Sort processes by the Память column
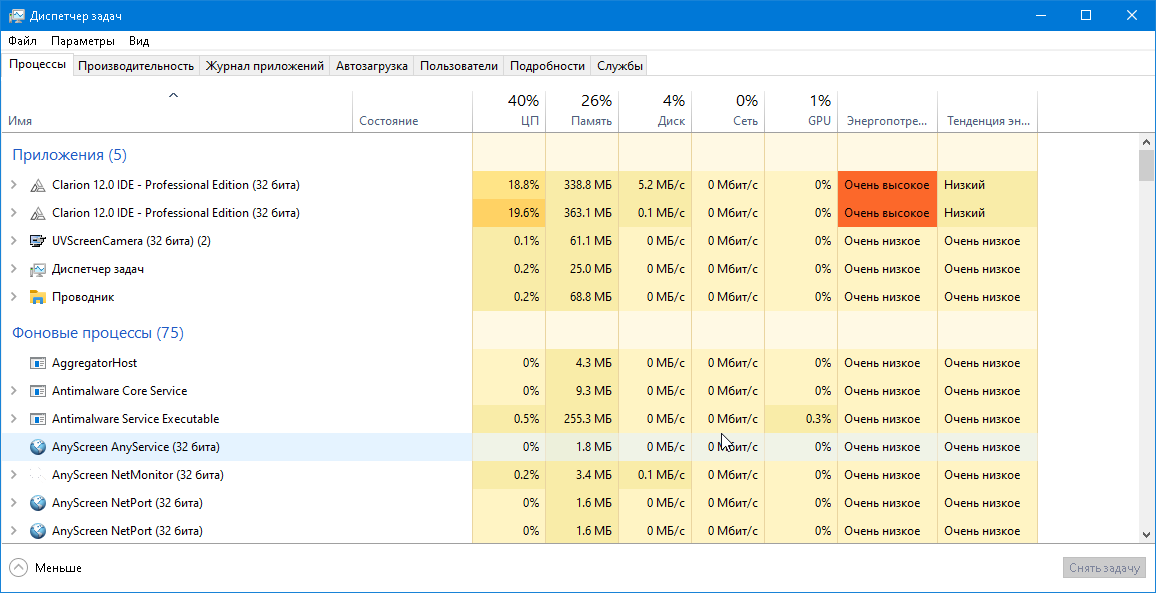Screen dimensions: 1156x593 (582, 110)
